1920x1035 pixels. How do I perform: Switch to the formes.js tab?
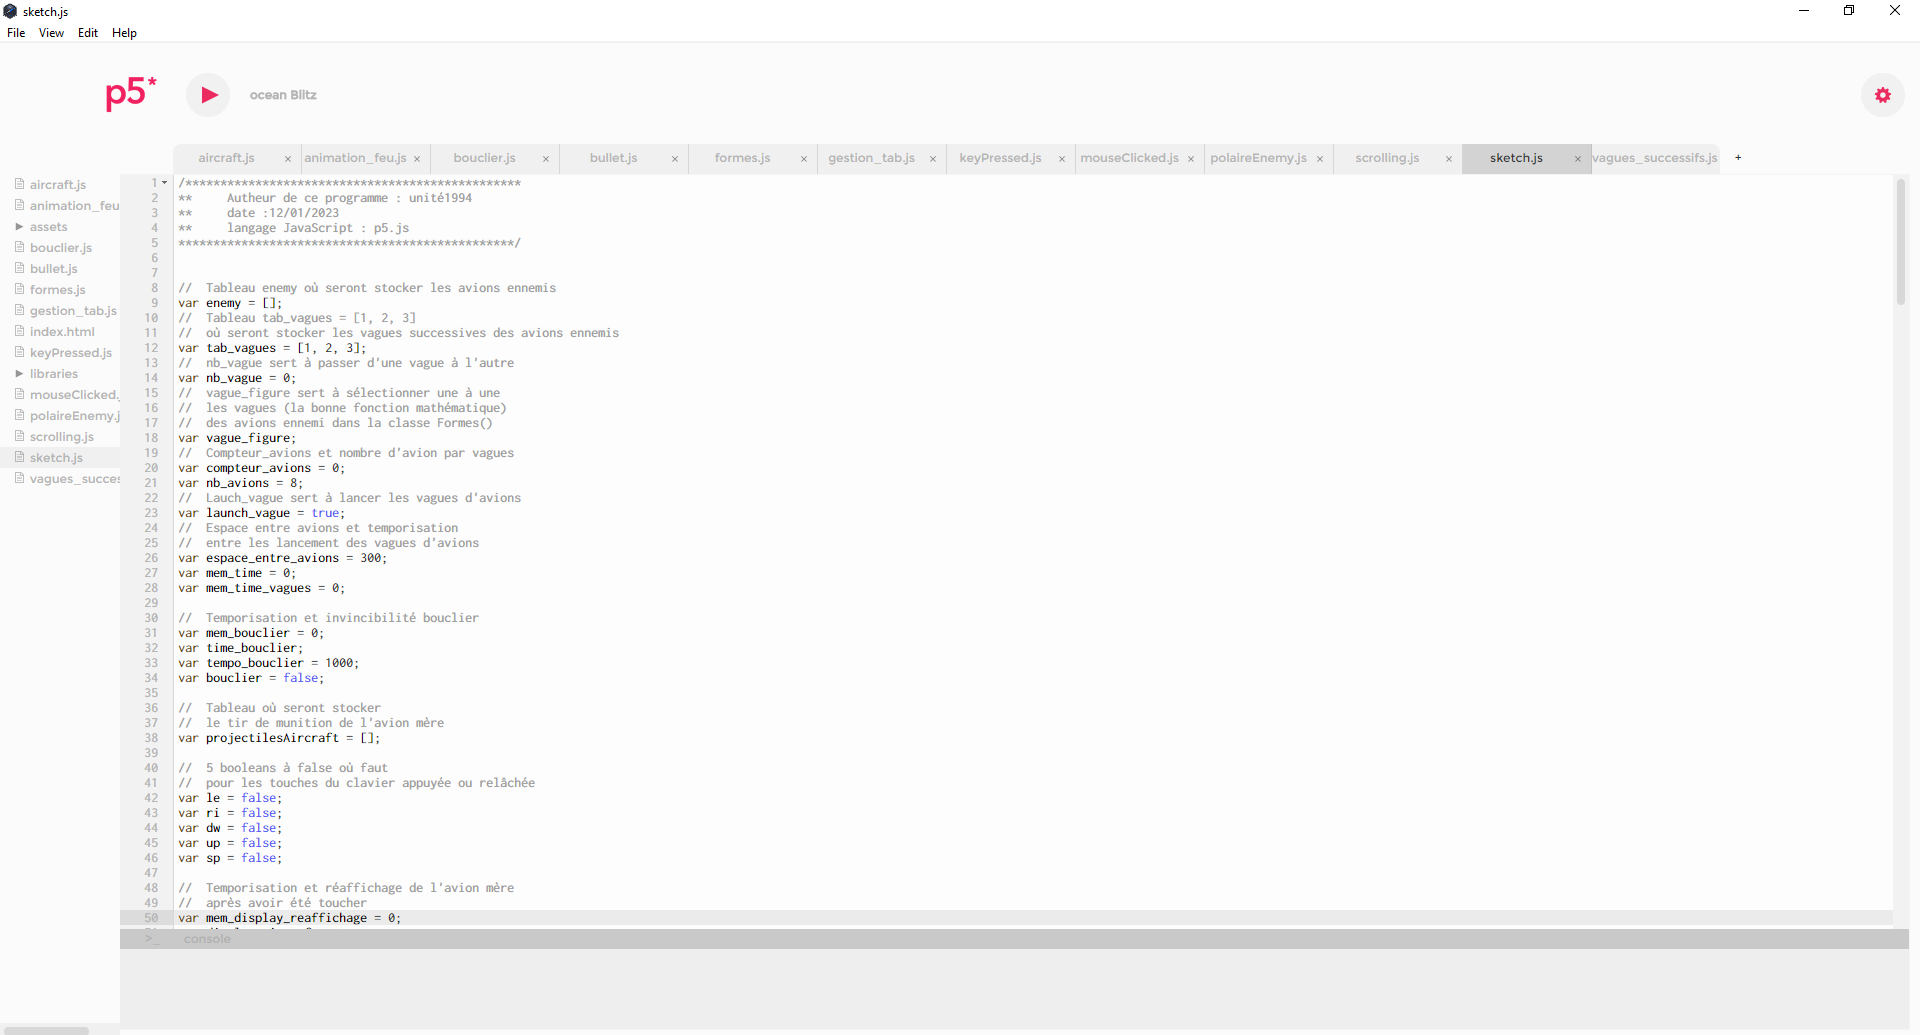742,158
